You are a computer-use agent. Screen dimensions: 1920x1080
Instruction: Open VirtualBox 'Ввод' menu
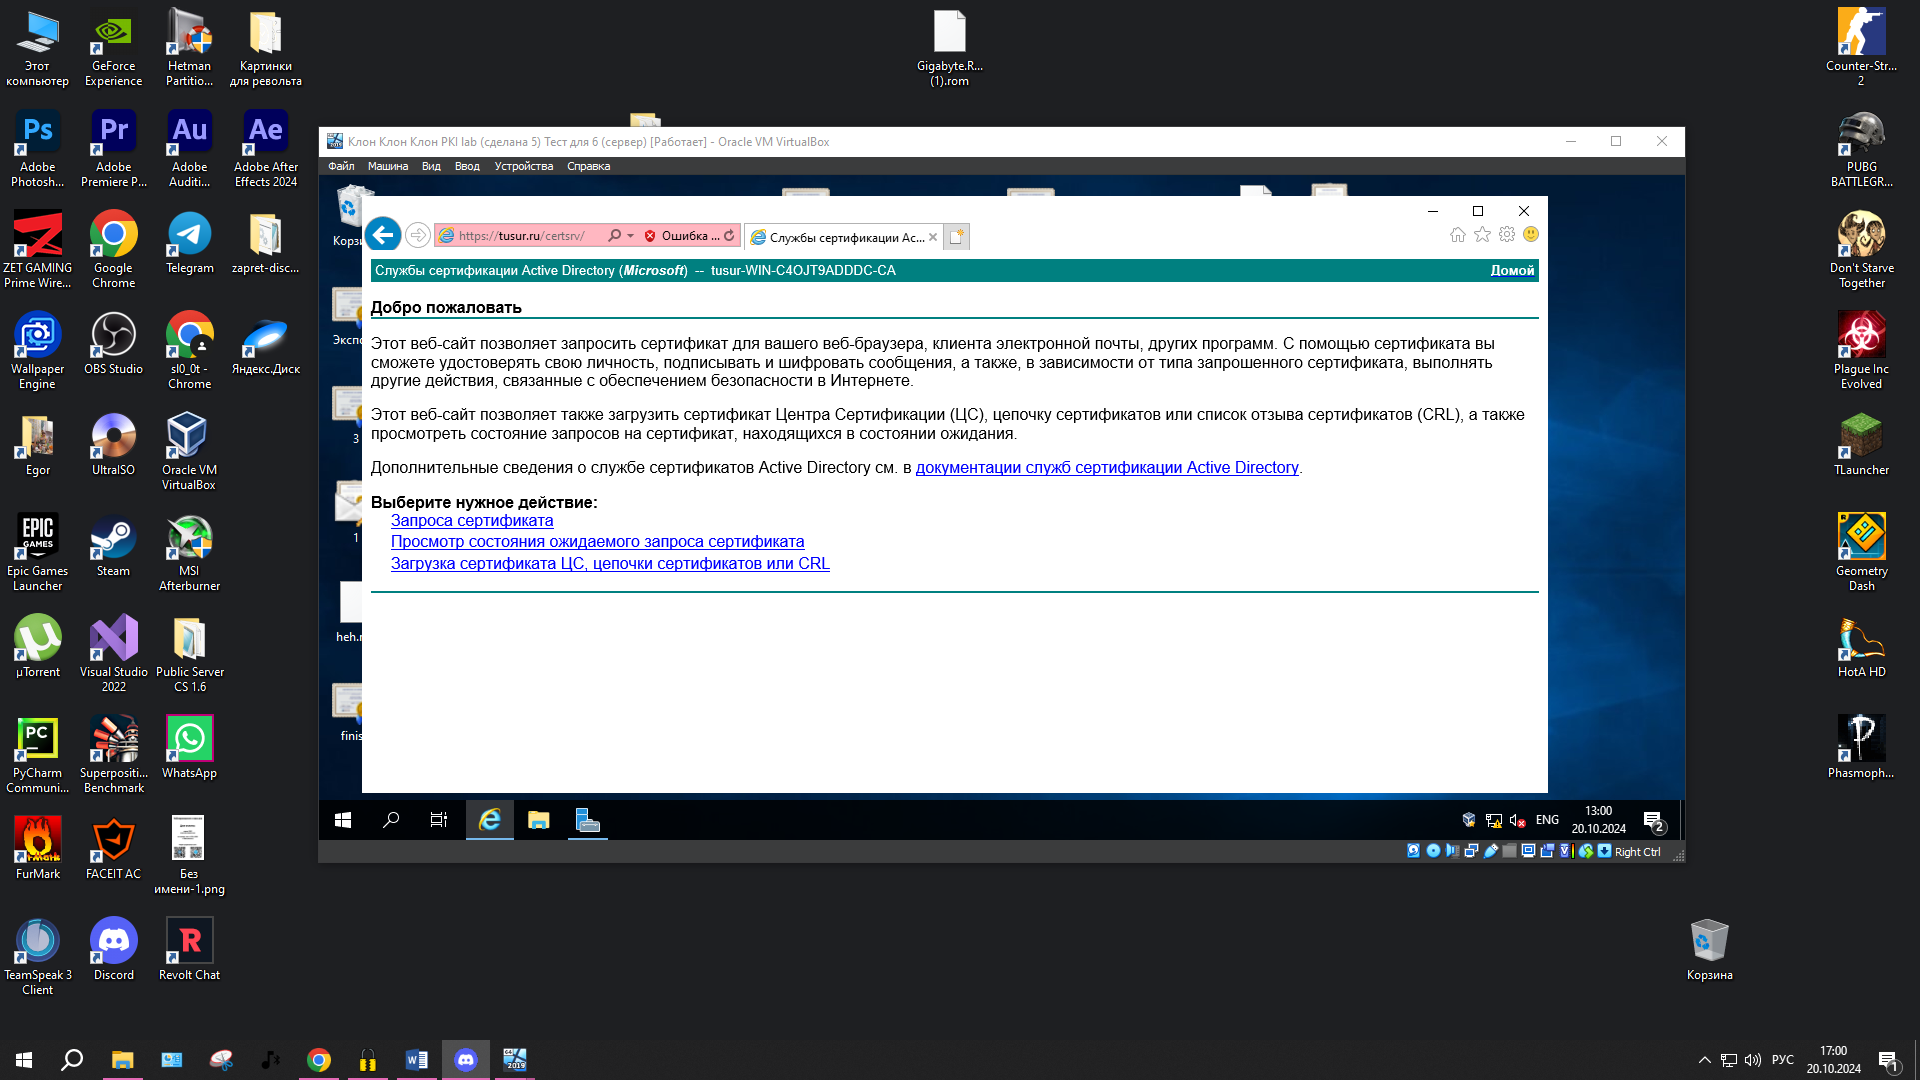point(467,166)
